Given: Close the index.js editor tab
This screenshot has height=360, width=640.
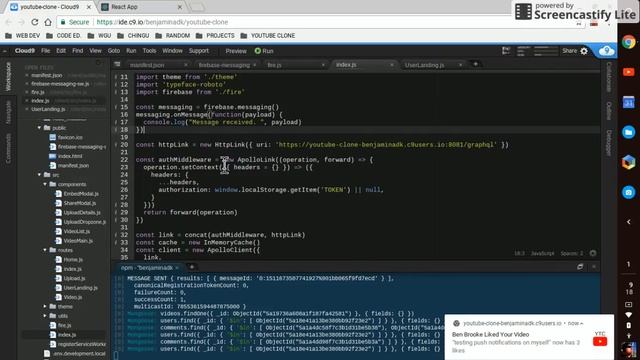Looking at the screenshot, I should 392,65.
